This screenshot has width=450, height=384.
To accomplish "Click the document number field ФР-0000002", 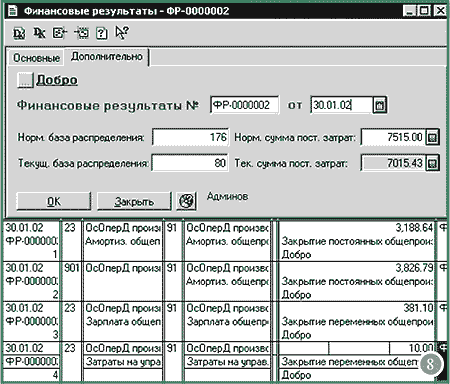I will point(244,105).
